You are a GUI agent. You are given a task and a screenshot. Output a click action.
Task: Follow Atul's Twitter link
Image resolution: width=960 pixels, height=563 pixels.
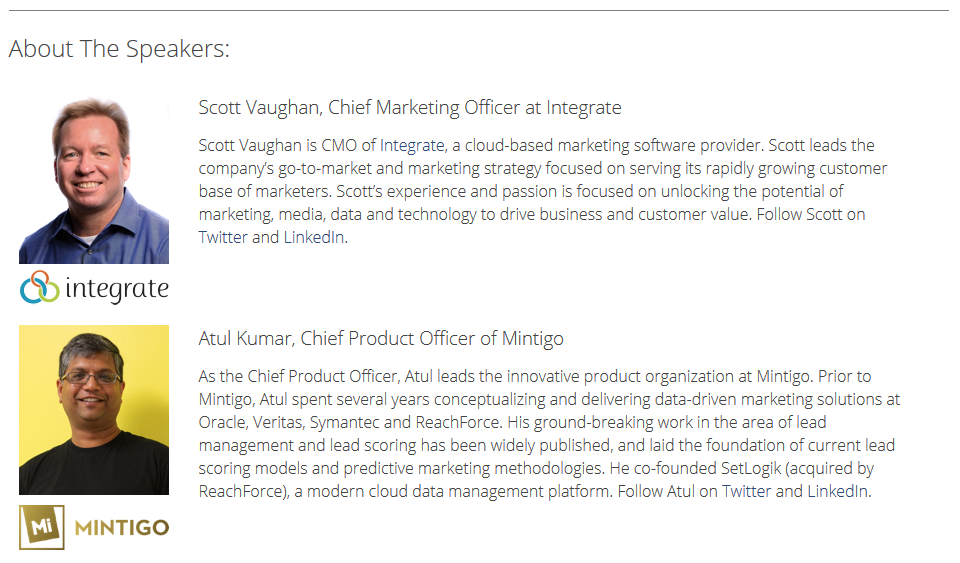(746, 491)
